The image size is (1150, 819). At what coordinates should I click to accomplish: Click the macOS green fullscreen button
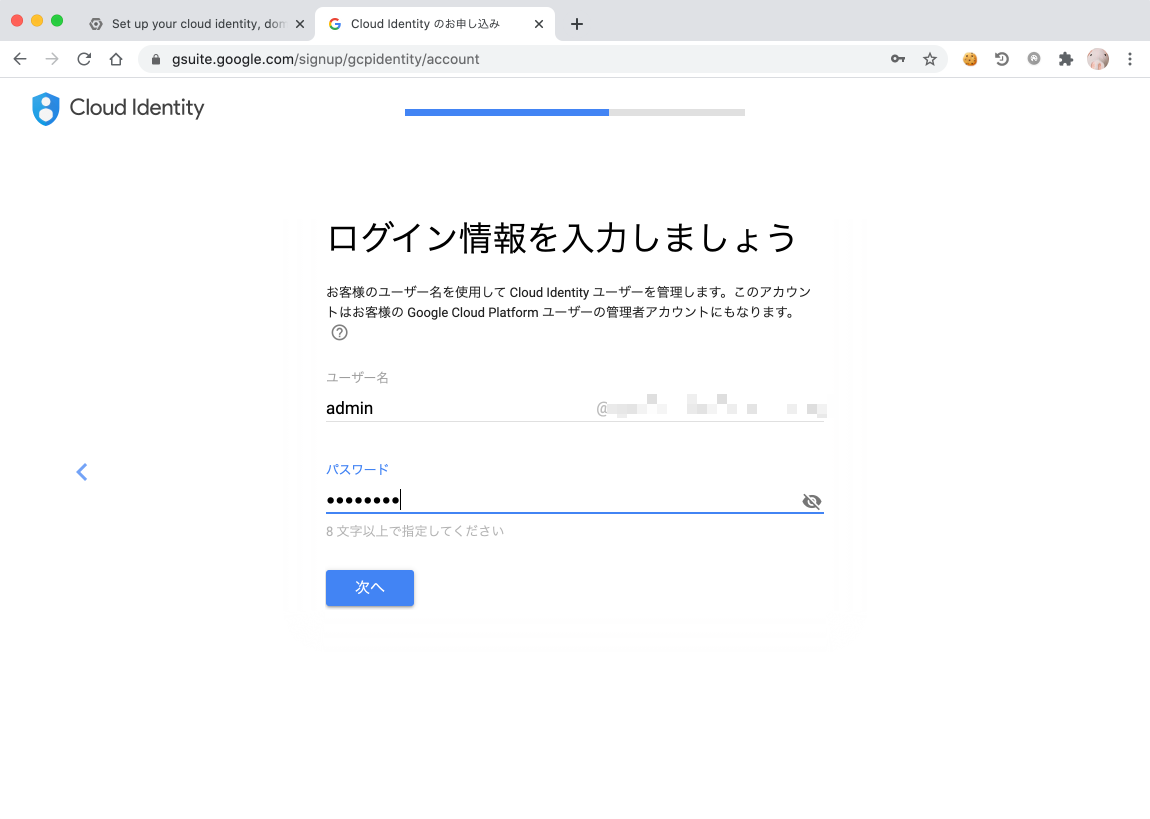point(56,21)
